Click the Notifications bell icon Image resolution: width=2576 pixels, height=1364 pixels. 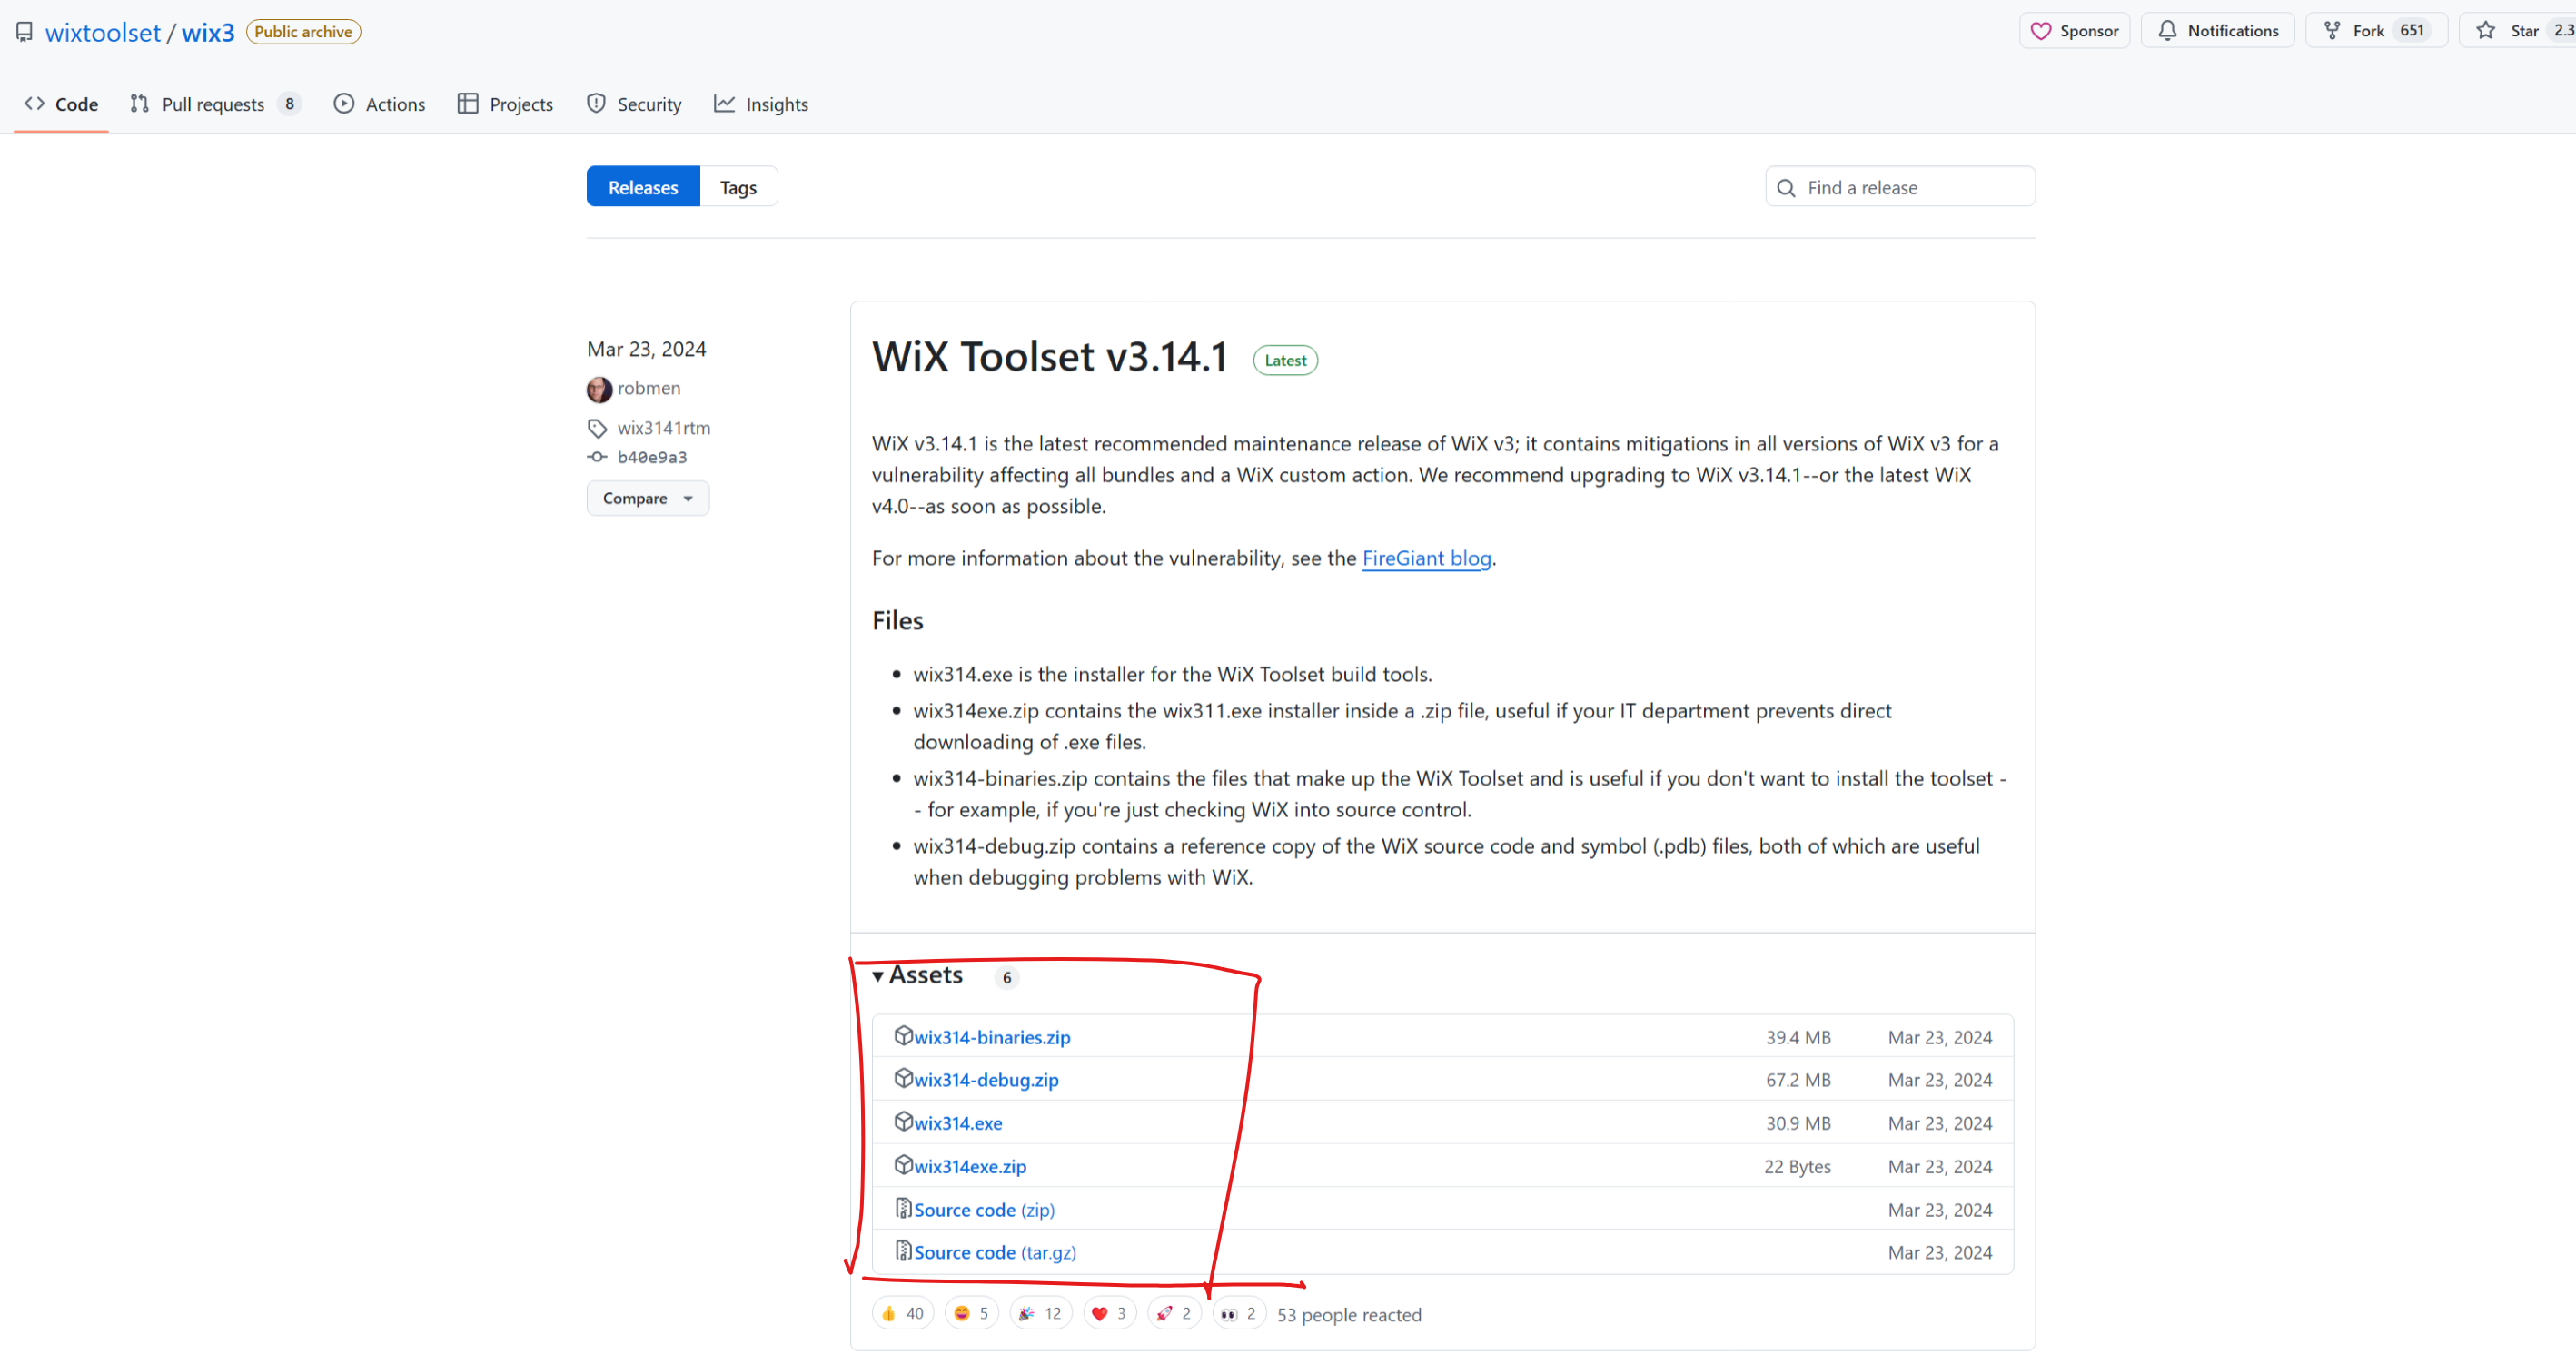(x=2167, y=31)
